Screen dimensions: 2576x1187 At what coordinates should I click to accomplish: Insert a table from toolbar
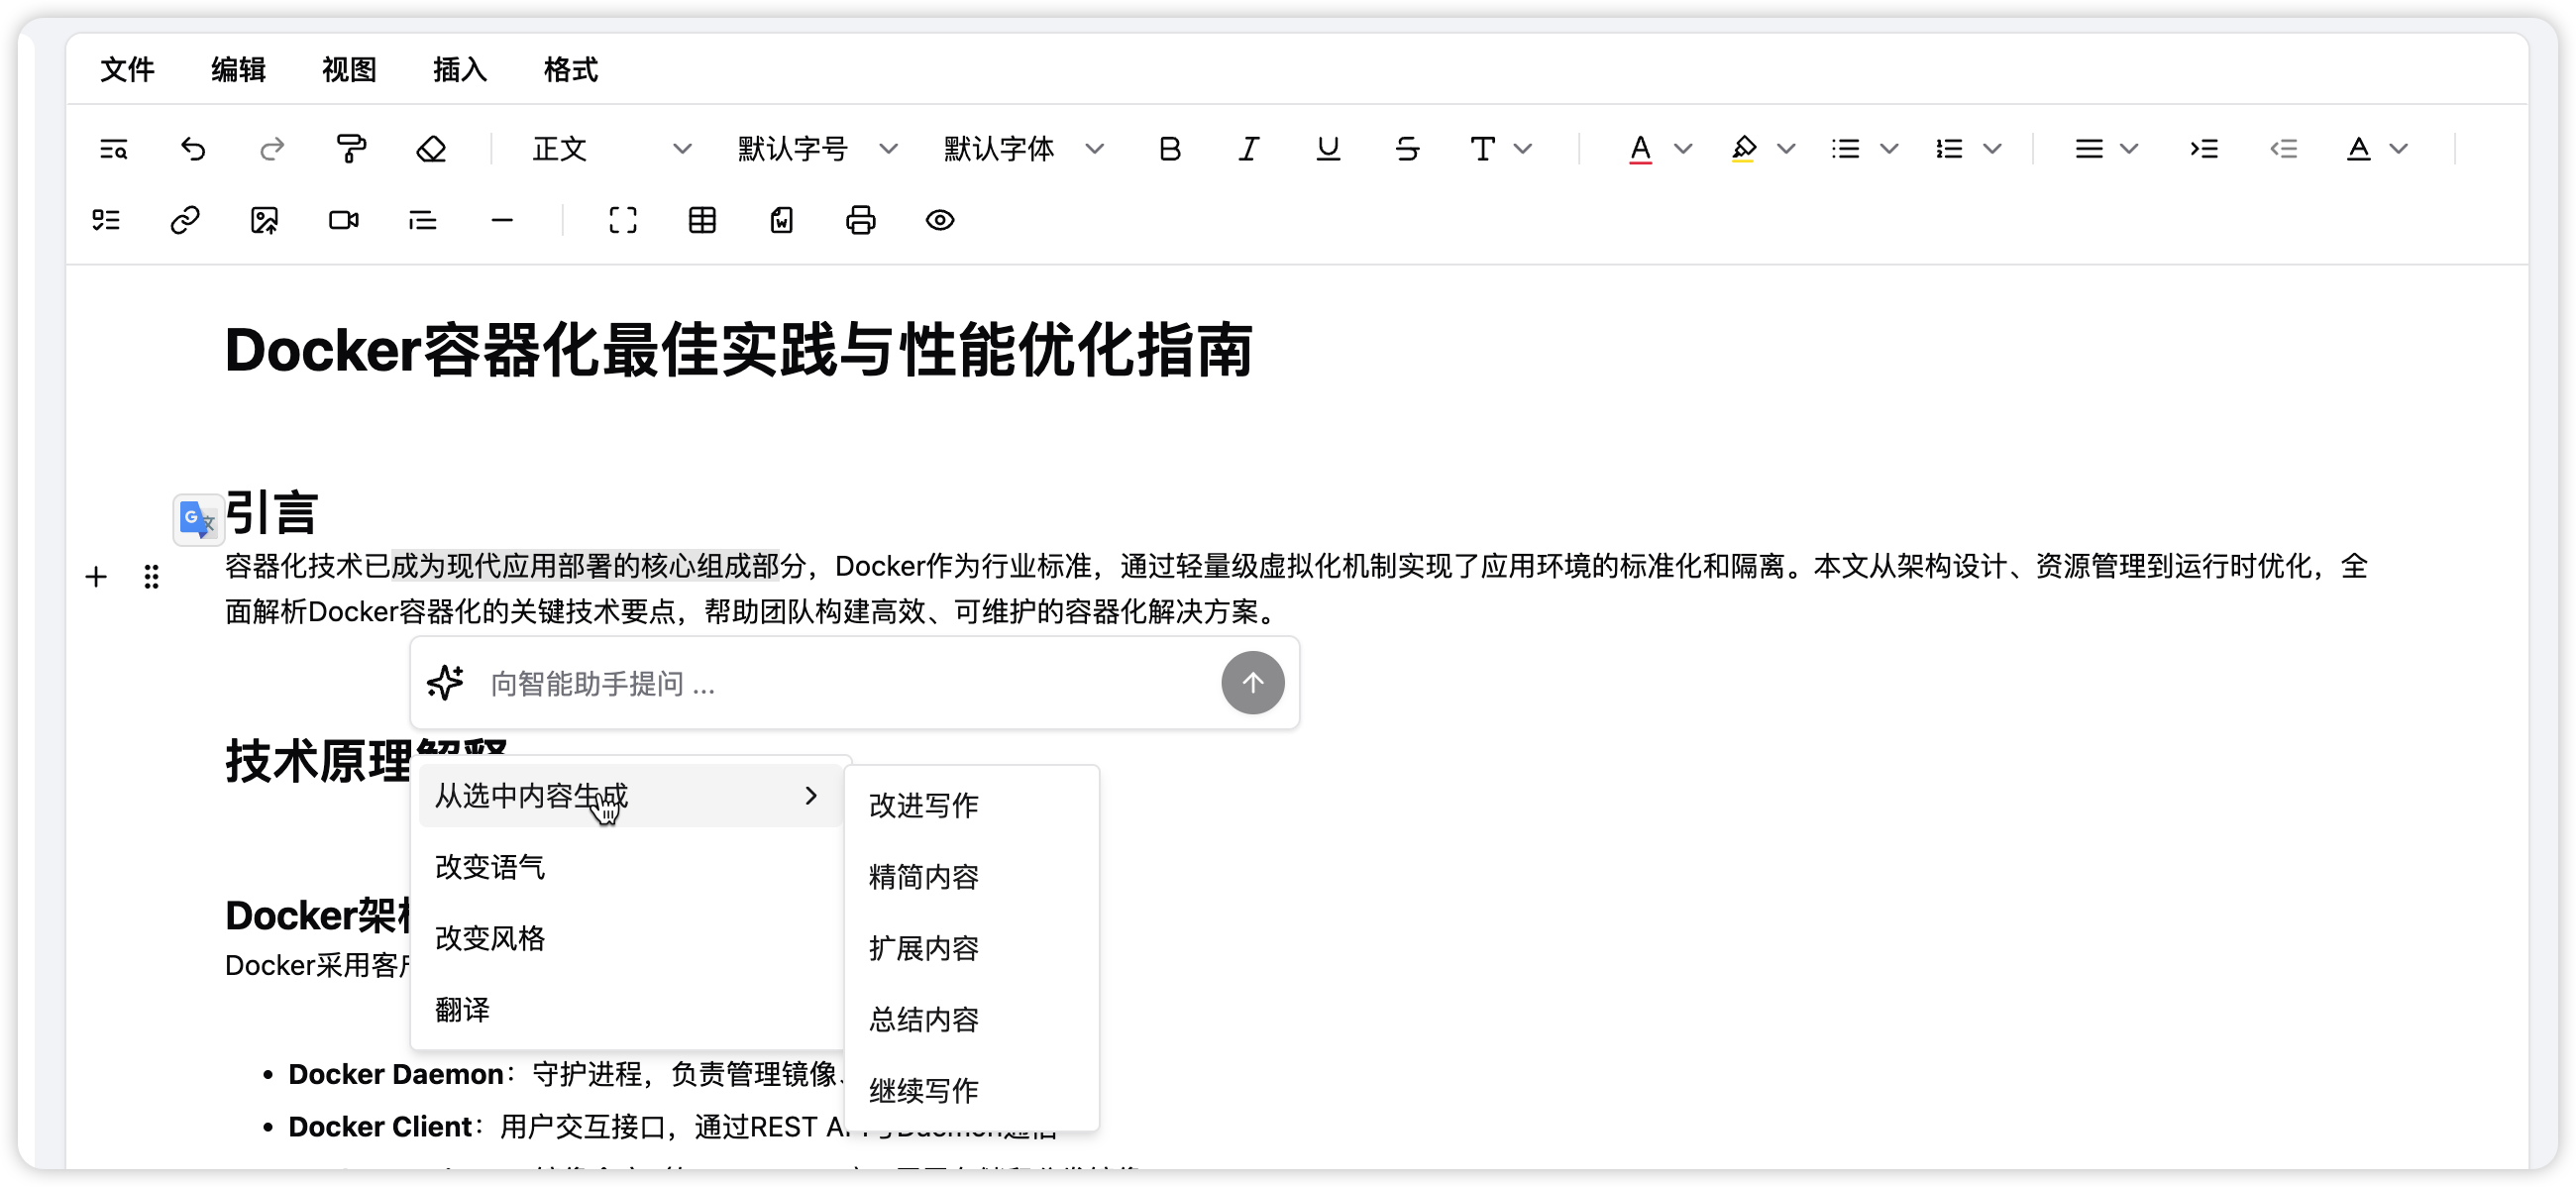702,220
